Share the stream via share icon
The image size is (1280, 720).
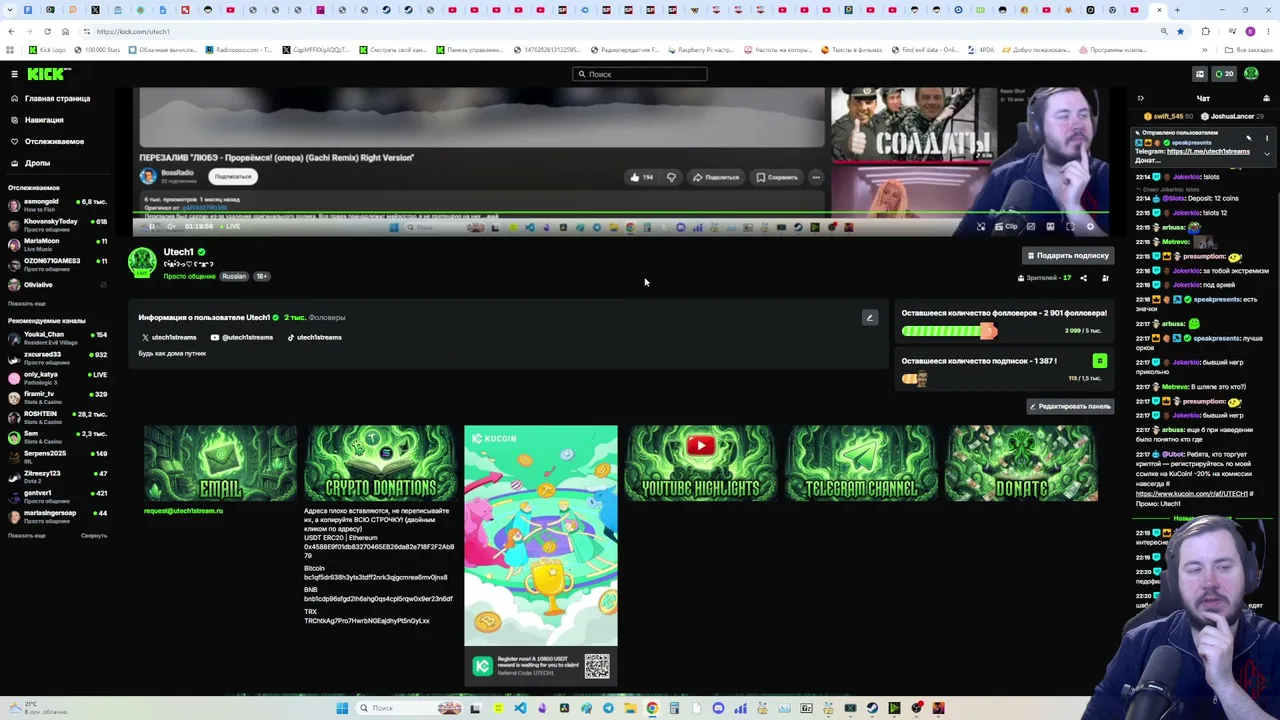[1083, 278]
